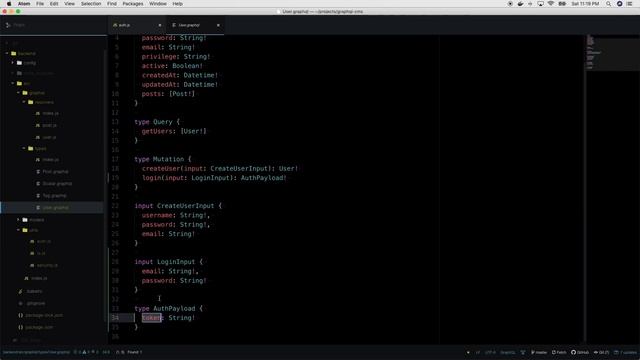The image size is (640, 360).
Task: Switch to the auth.js tab
Action: point(137,25)
